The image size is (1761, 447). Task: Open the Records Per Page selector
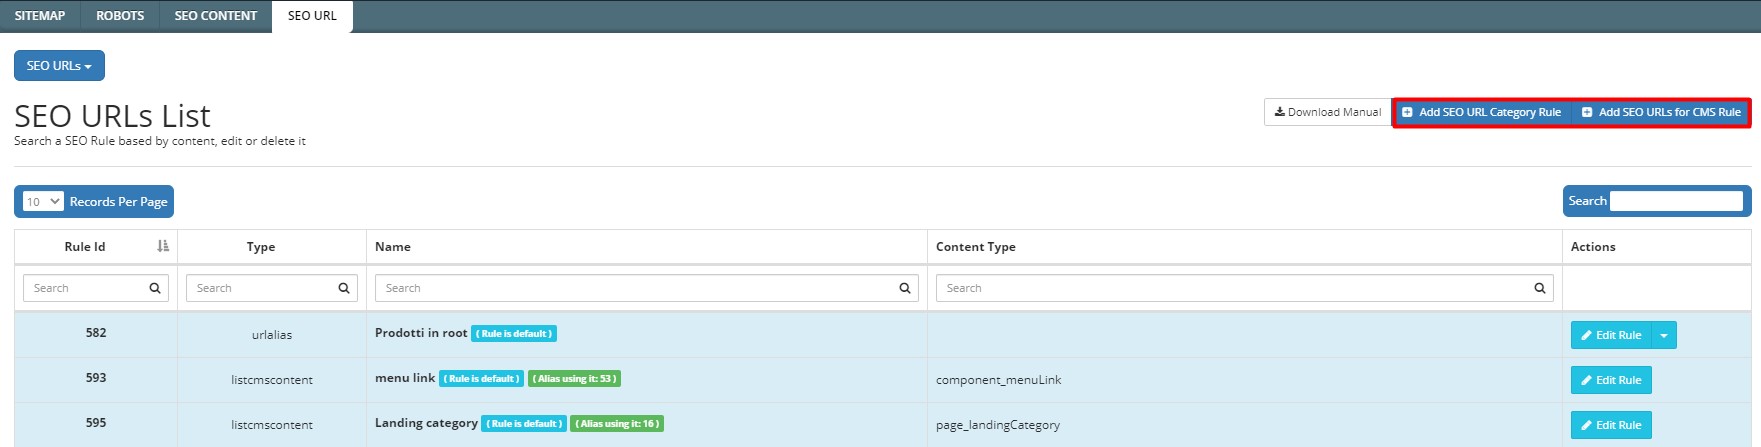(x=43, y=201)
